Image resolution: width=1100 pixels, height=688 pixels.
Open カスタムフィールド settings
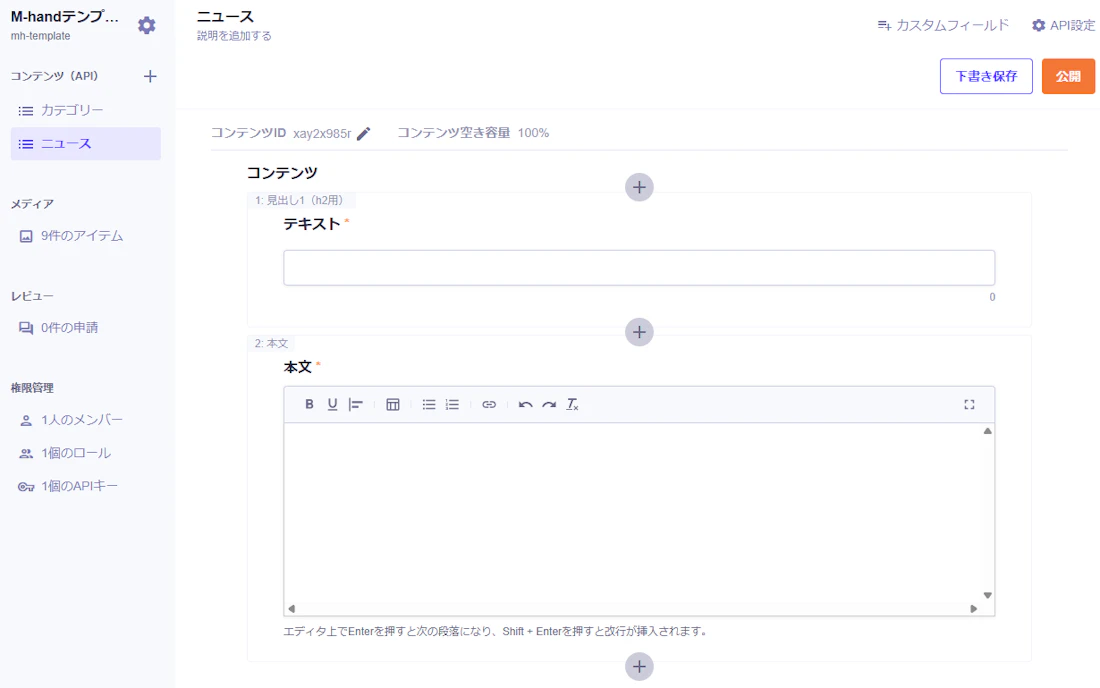pyautogui.click(x=943, y=25)
